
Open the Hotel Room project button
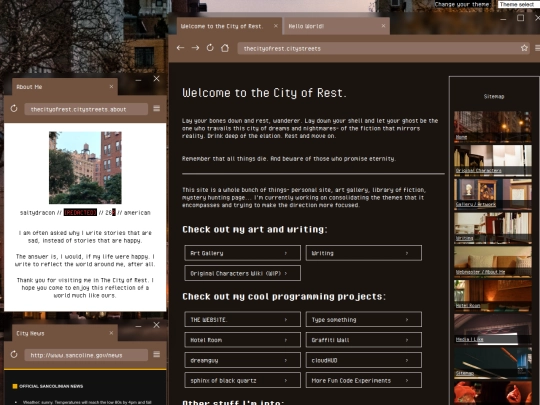tap(242, 340)
